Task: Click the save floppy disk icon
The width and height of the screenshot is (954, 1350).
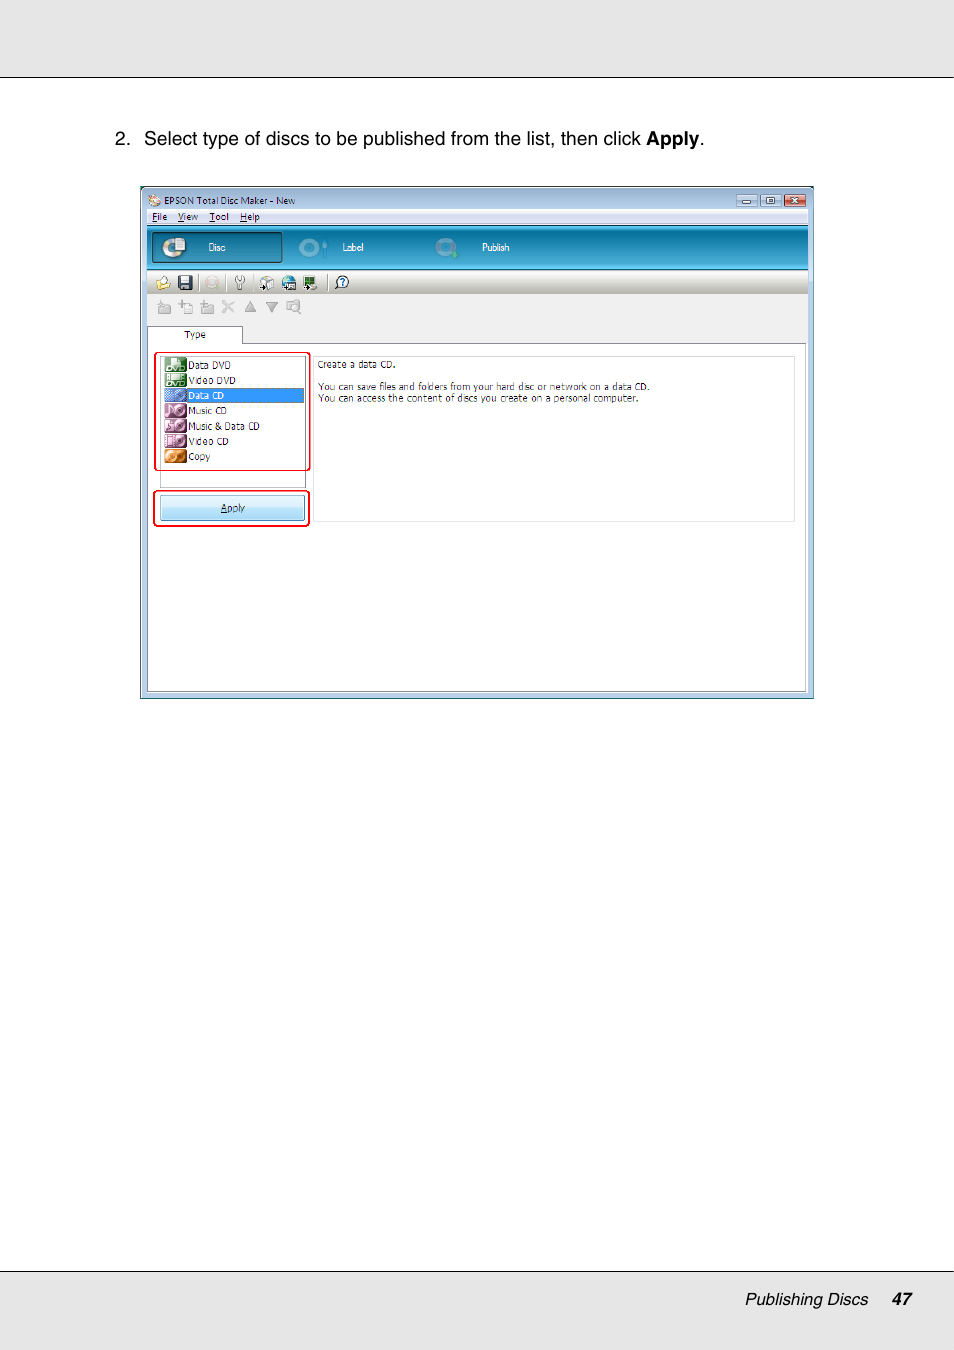Action: click(185, 283)
